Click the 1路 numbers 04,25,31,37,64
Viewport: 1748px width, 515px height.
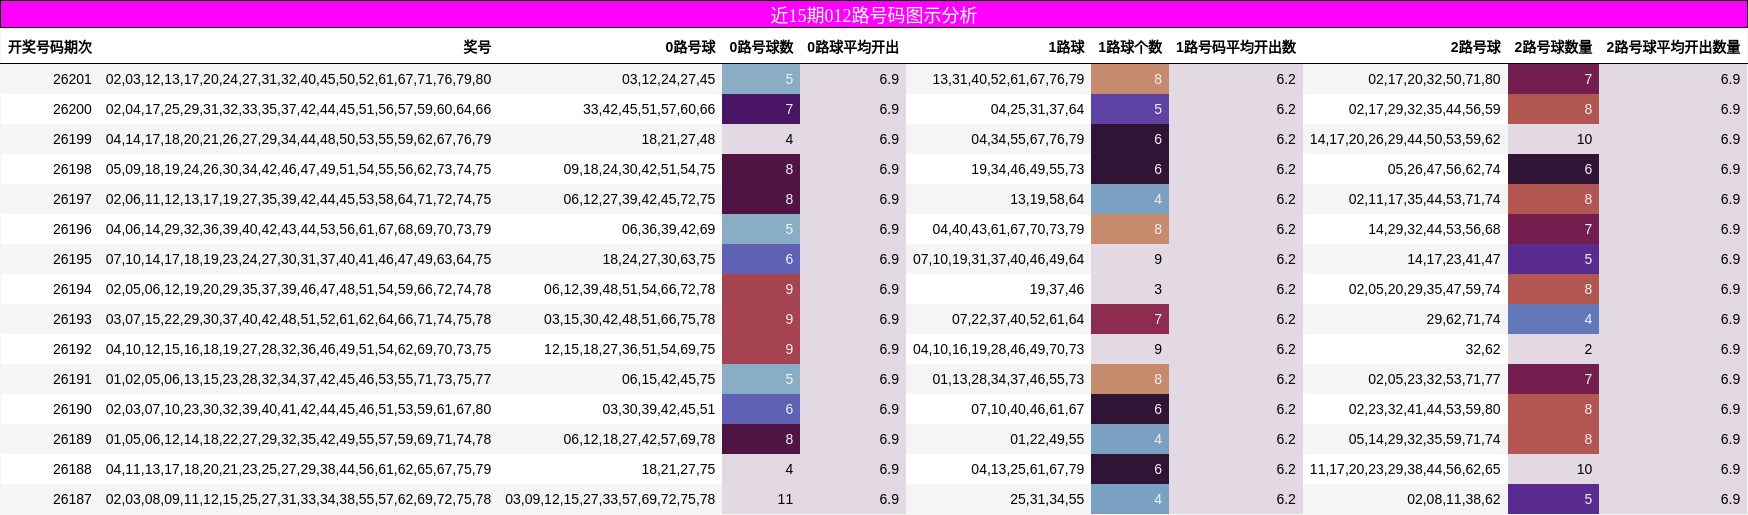tap(1038, 109)
